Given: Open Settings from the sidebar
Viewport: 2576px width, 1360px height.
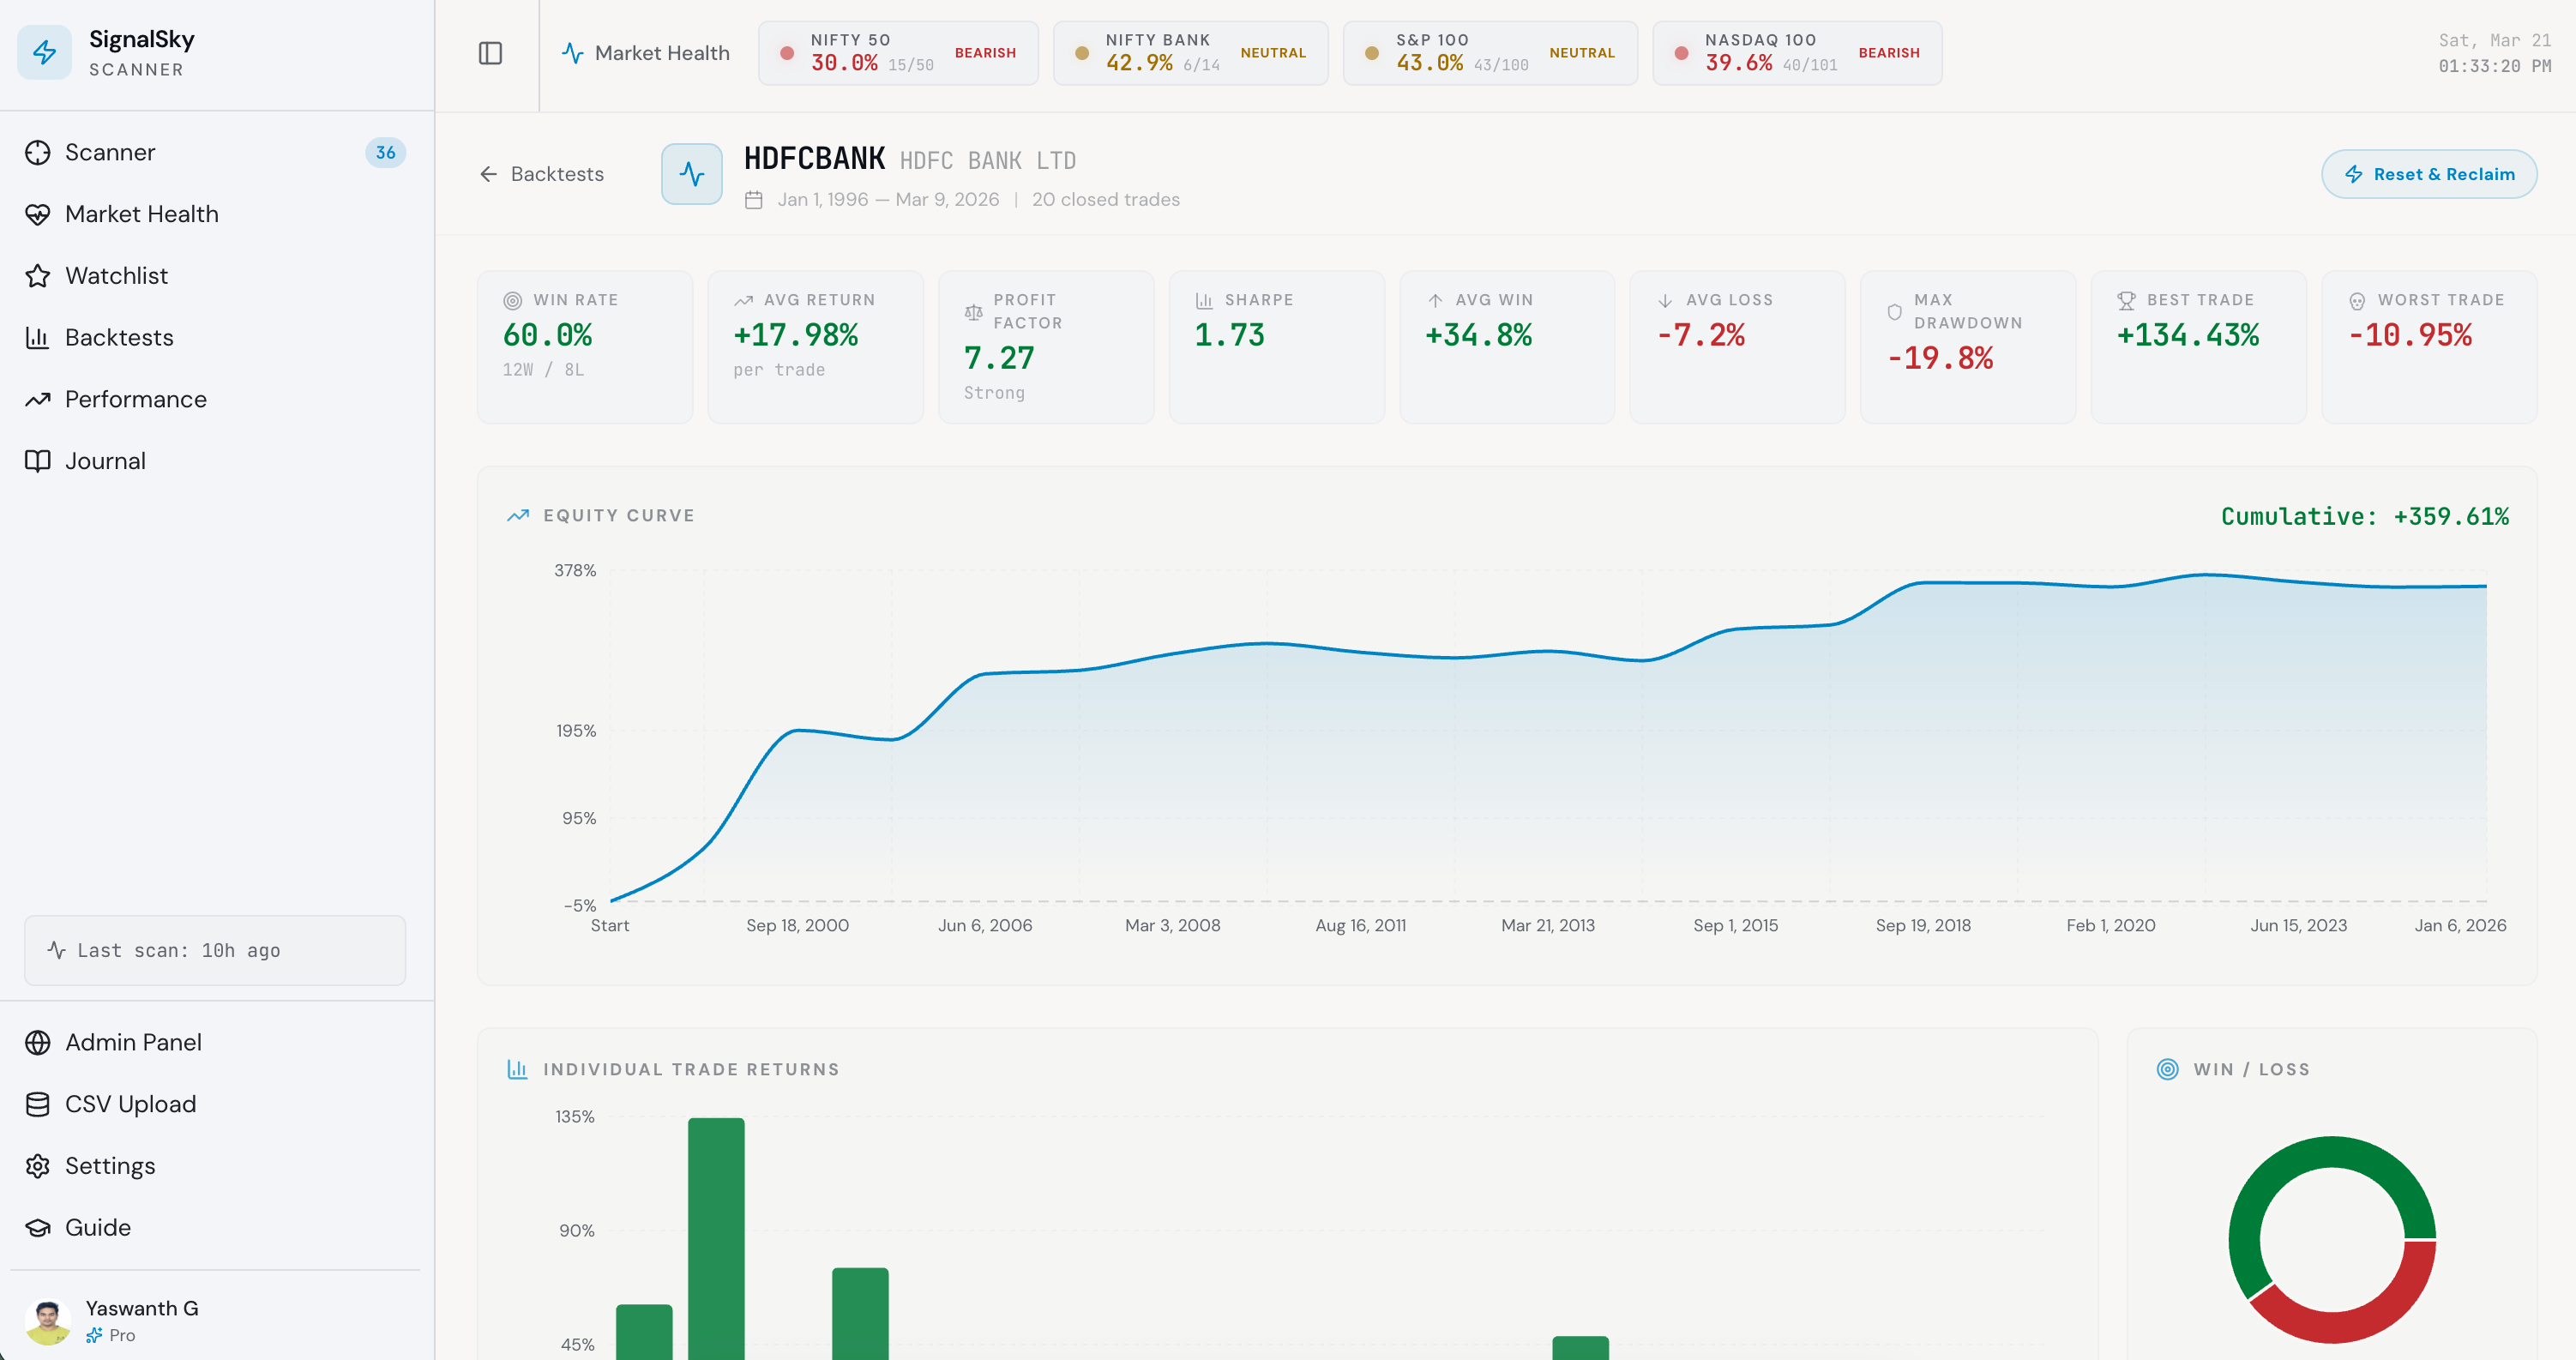Looking at the screenshot, I should pyautogui.click(x=215, y=1166).
